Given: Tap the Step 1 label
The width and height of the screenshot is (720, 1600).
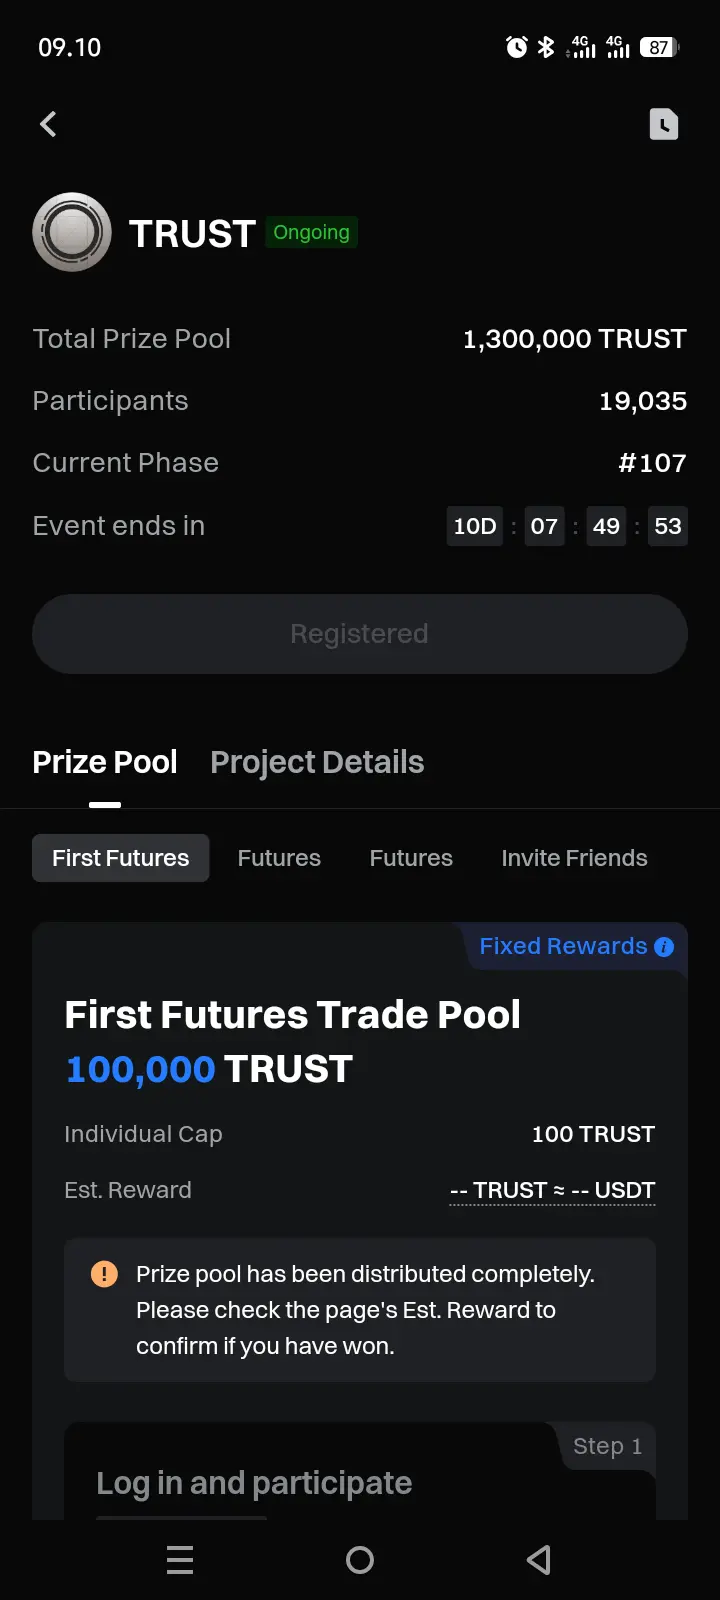Looking at the screenshot, I should tap(607, 1446).
